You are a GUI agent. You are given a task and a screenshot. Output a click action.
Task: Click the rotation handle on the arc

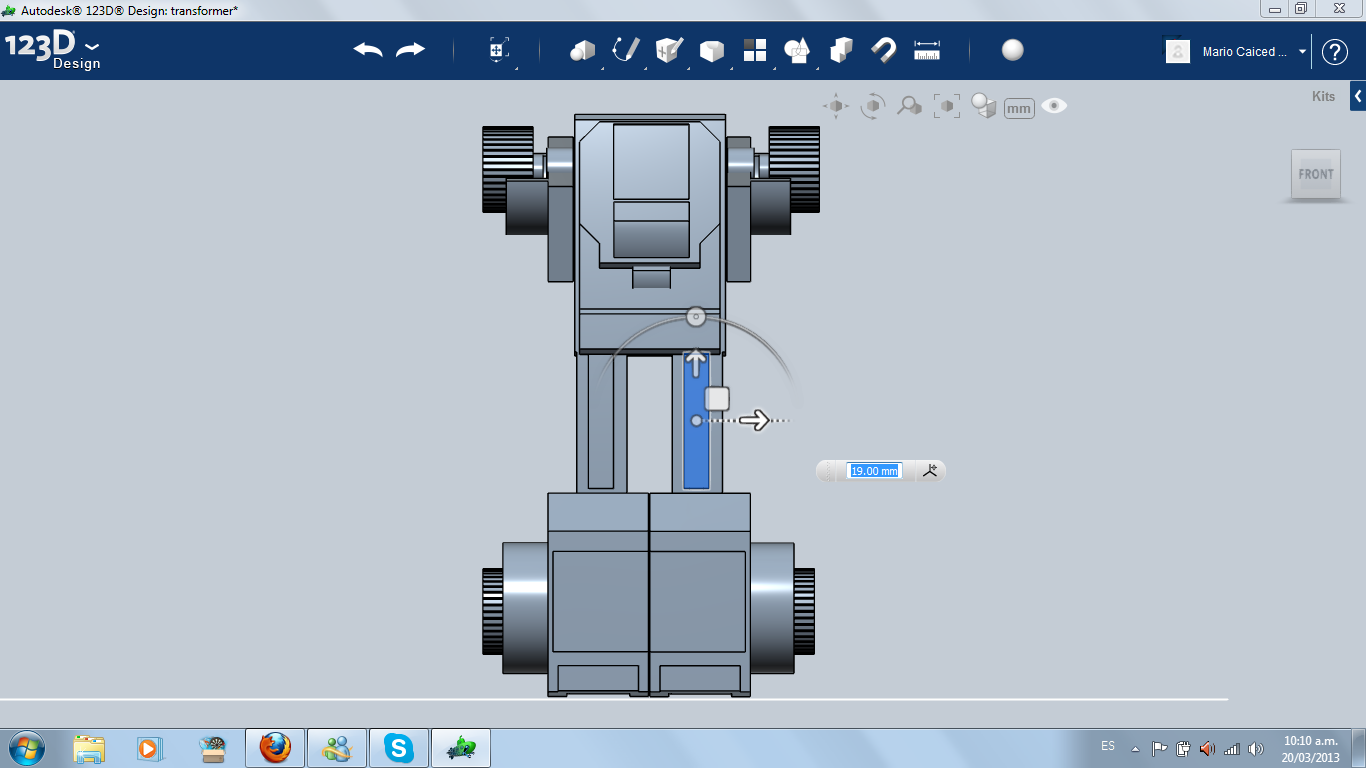point(696,318)
